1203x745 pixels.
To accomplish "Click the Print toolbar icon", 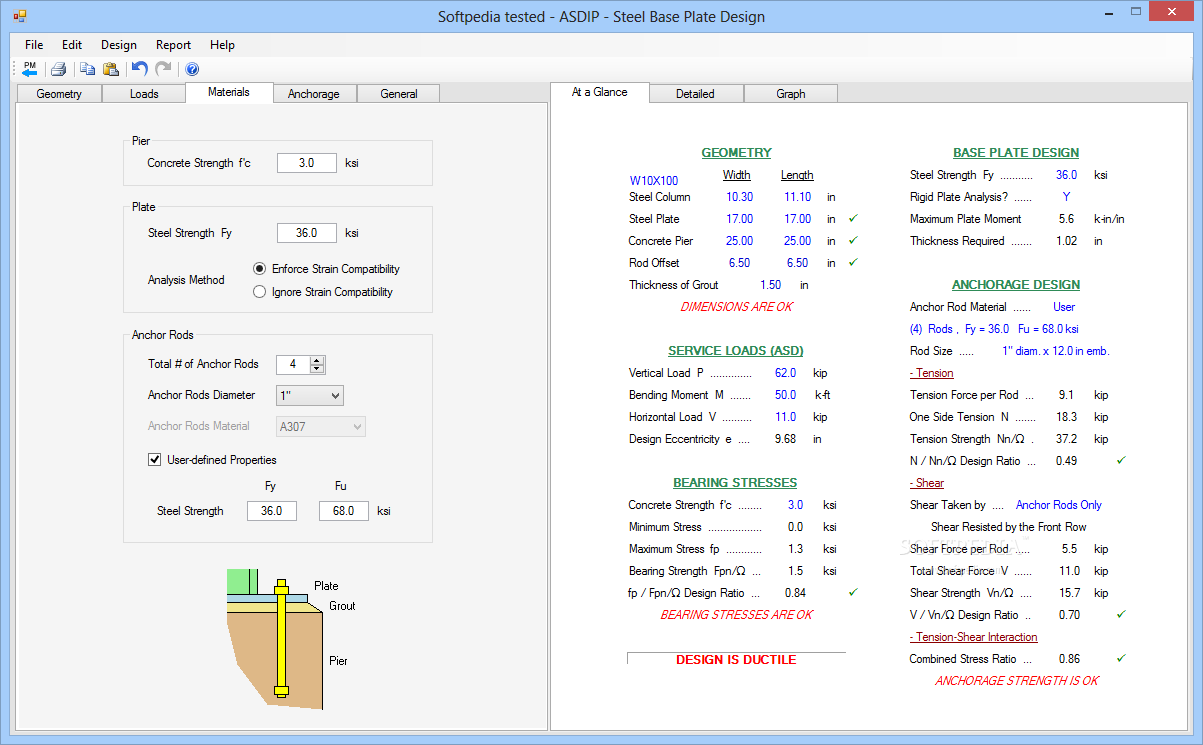I will (59, 69).
